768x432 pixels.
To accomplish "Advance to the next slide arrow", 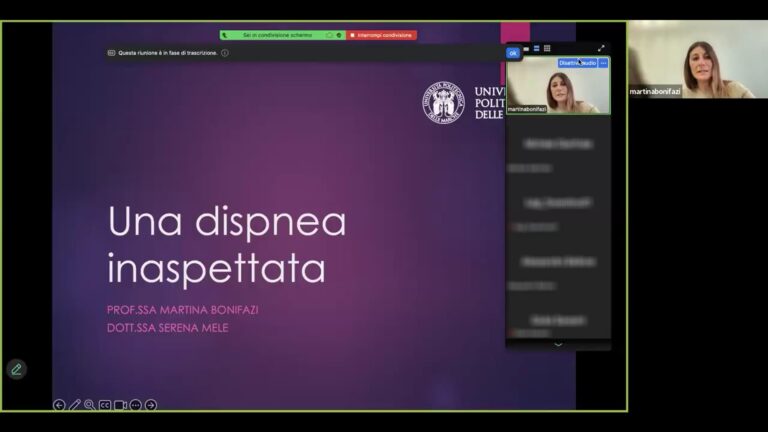I will point(151,405).
